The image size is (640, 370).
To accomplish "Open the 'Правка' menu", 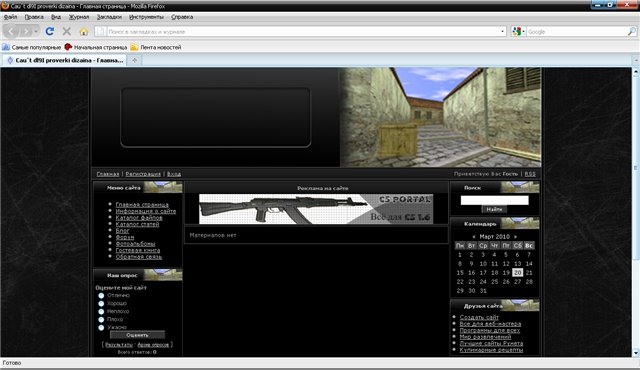I will [x=34, y=17].
